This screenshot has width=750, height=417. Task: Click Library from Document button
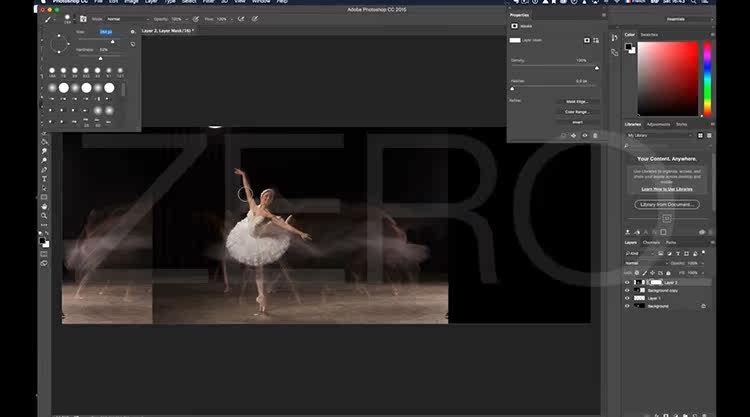pos(667,205)
